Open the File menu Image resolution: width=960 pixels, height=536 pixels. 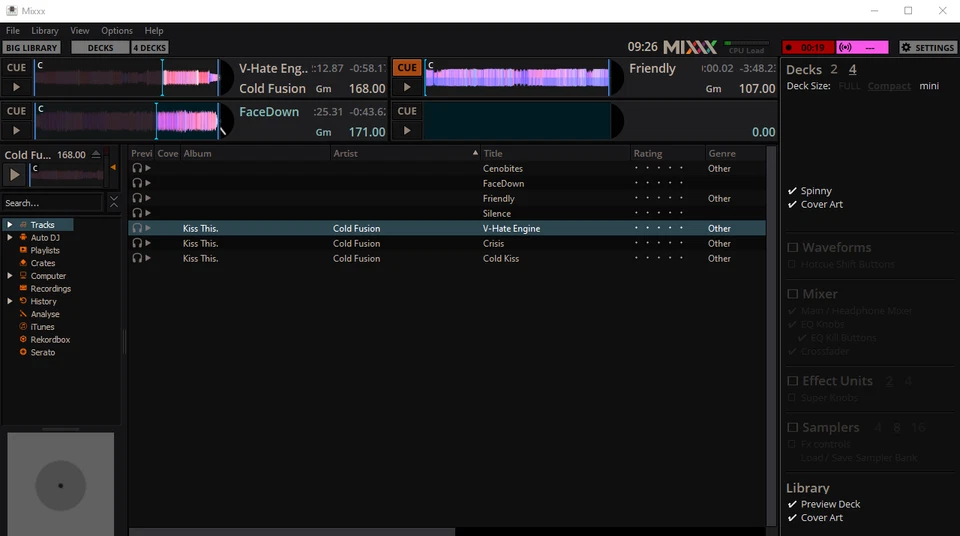(13, 31)
